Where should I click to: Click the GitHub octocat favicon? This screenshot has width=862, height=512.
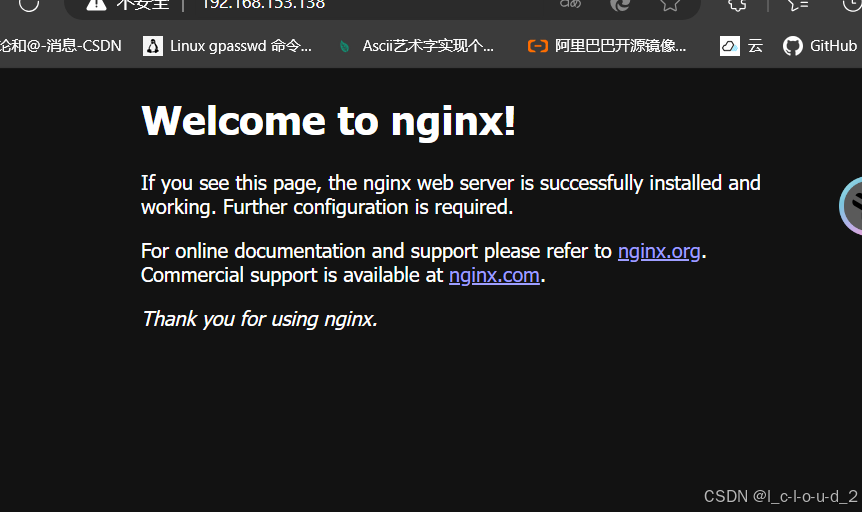pos(793,46)
